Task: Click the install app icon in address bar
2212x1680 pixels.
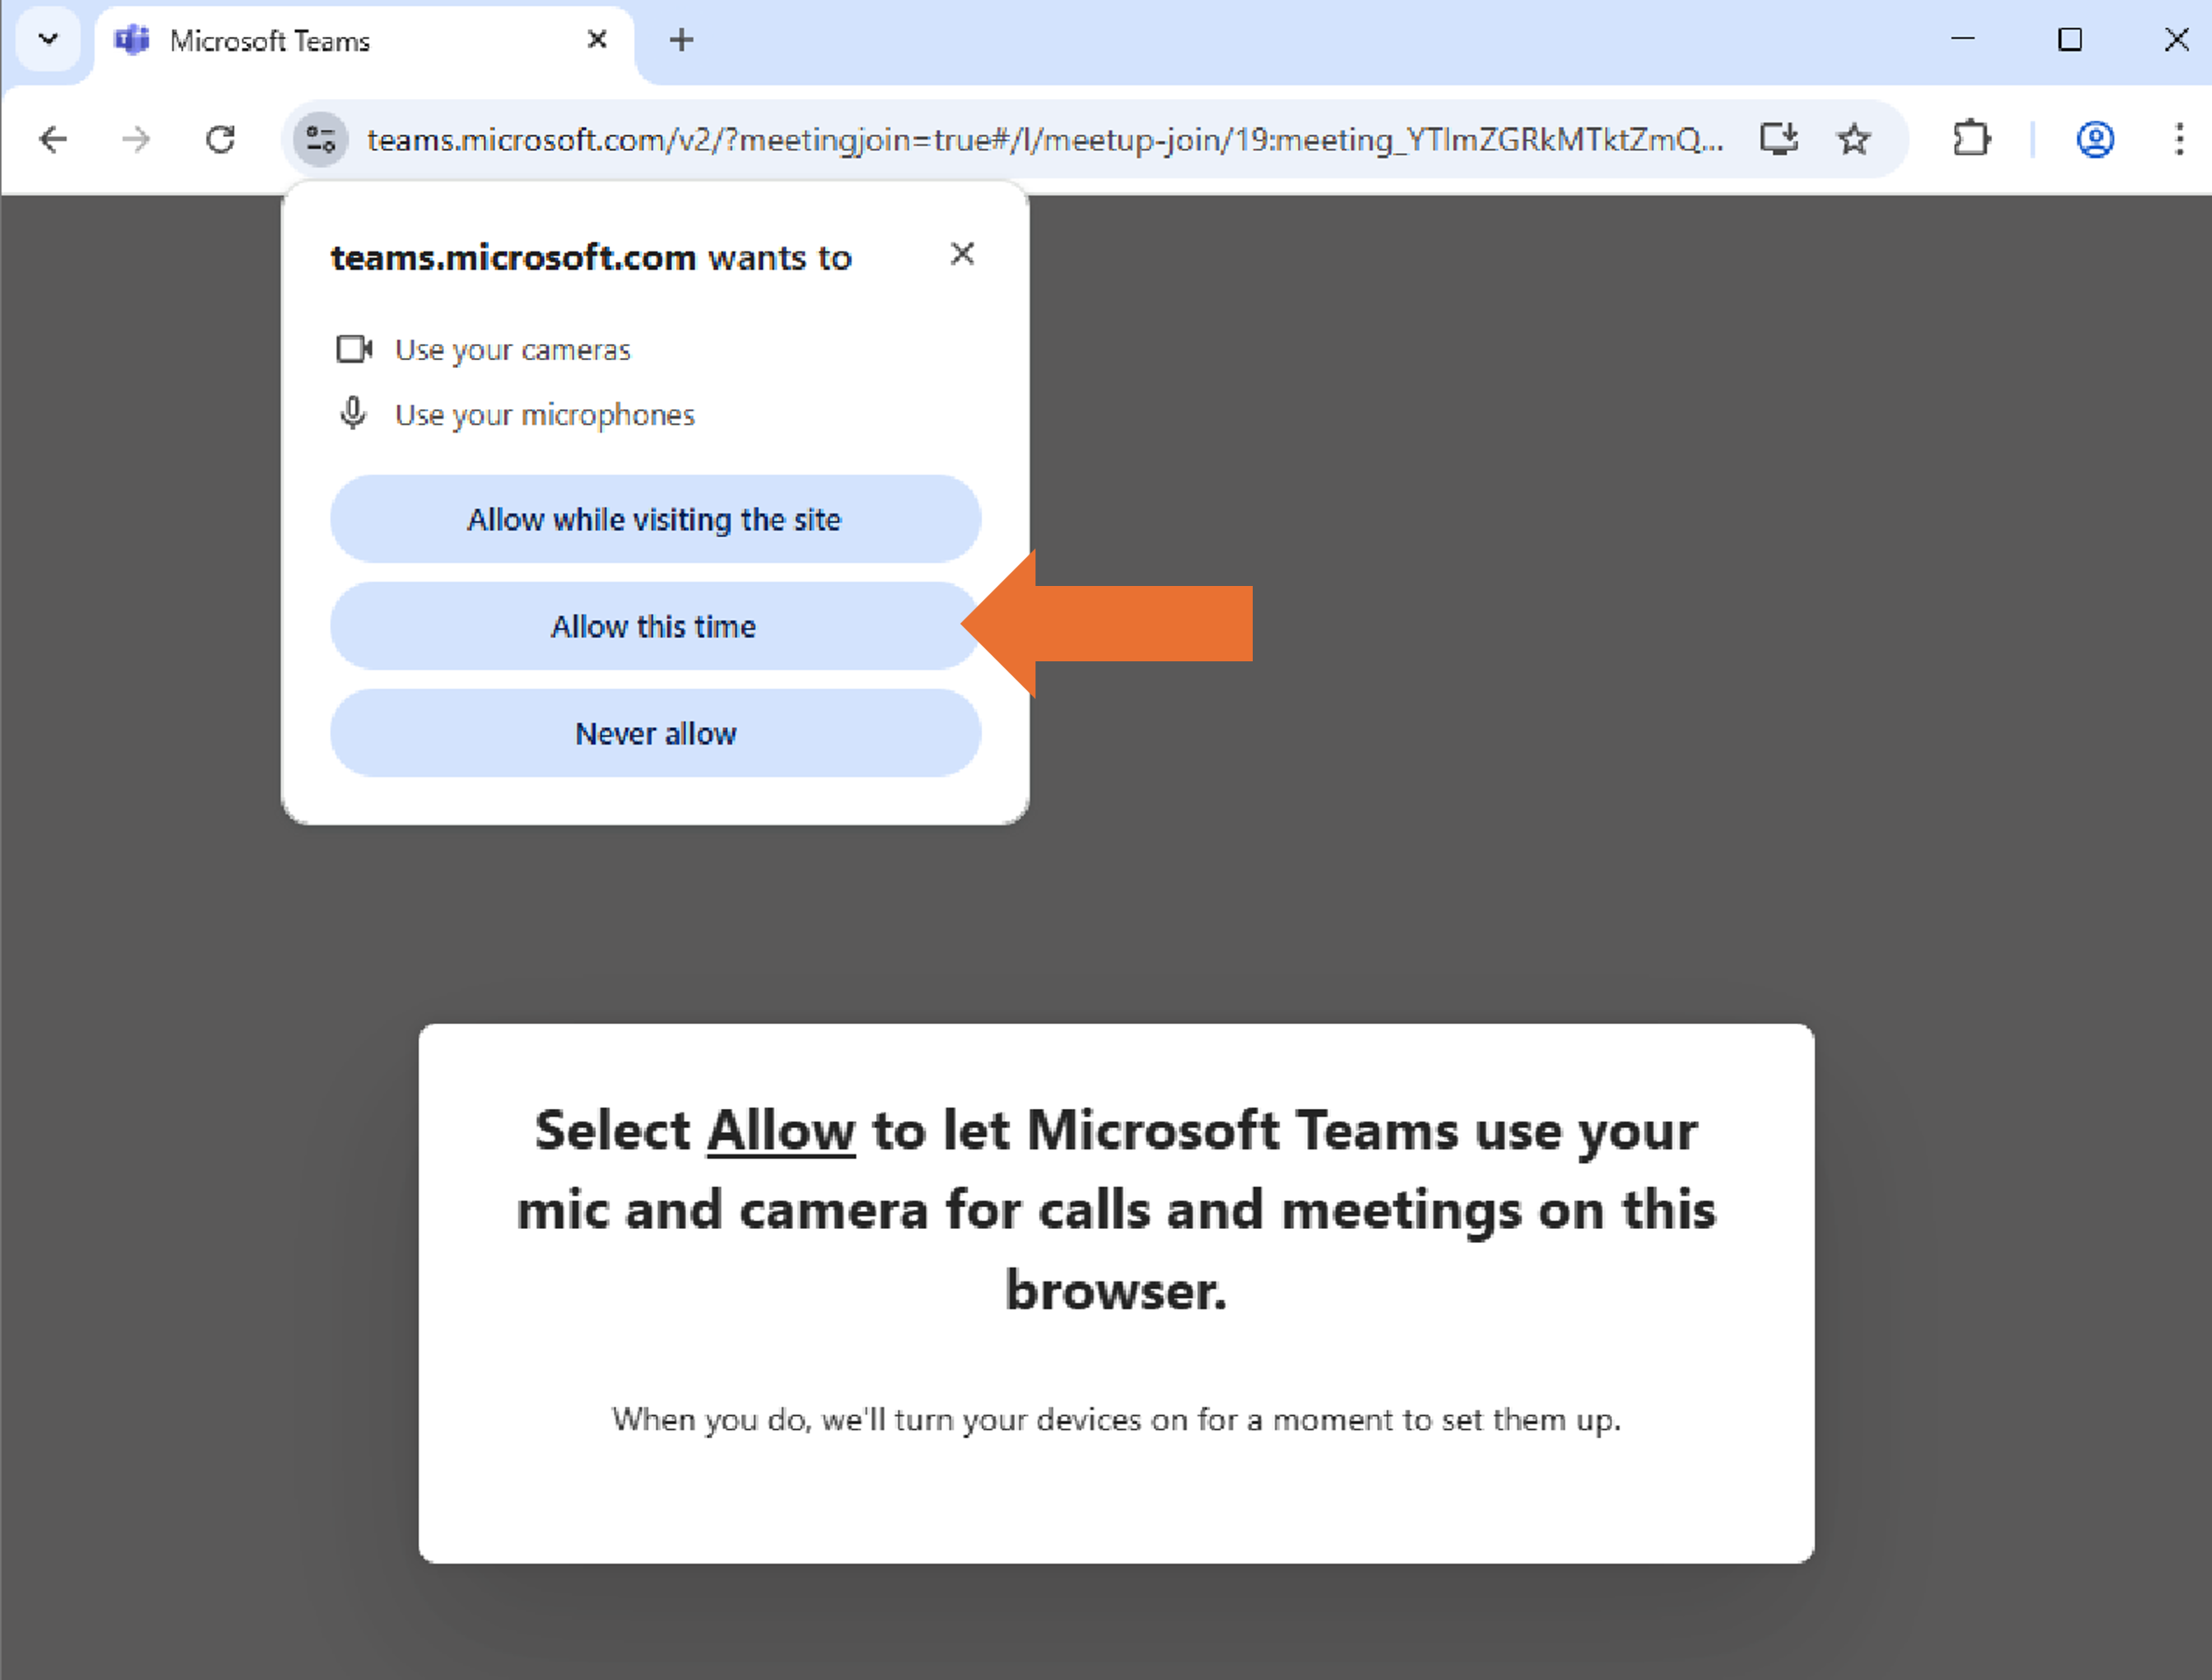Action: pyautogui.click(x=1779, y=139)
